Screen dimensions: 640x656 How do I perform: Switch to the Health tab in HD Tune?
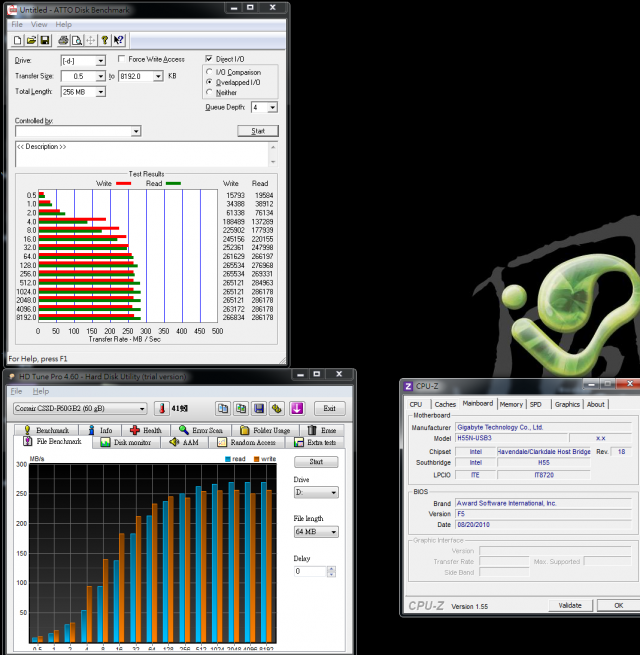pyautogui.click(x=146, y=430)
